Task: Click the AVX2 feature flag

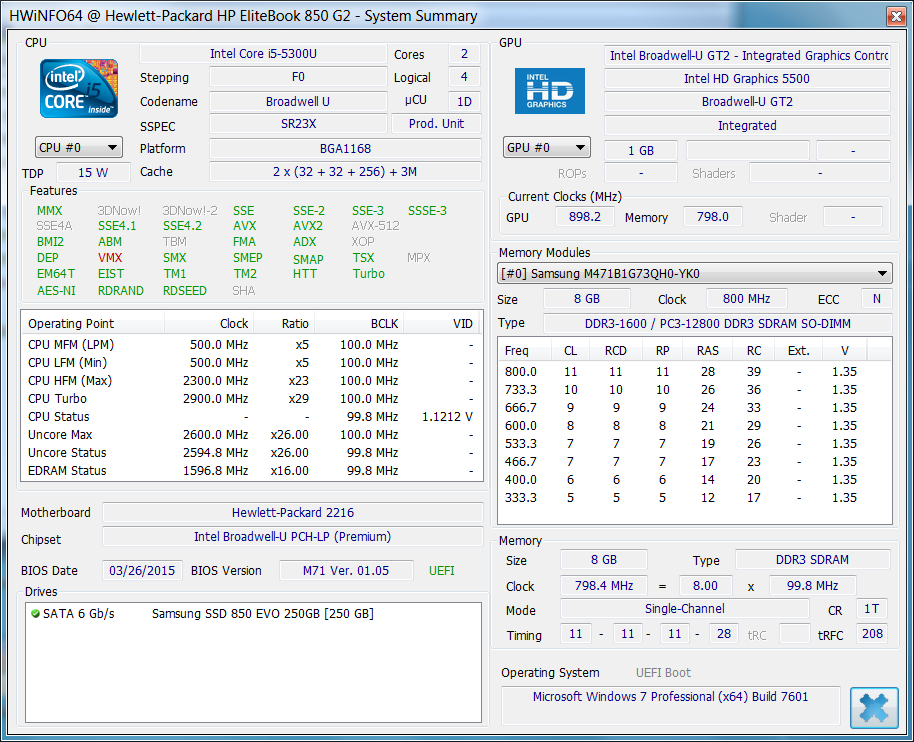Action: (308, 226)
